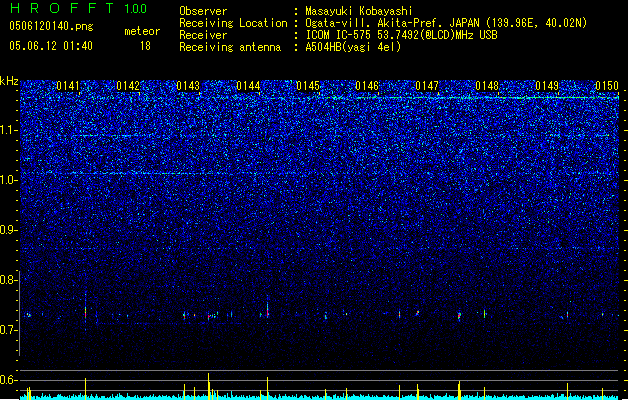Click the Receiving antenna label

tap(230, 47)
